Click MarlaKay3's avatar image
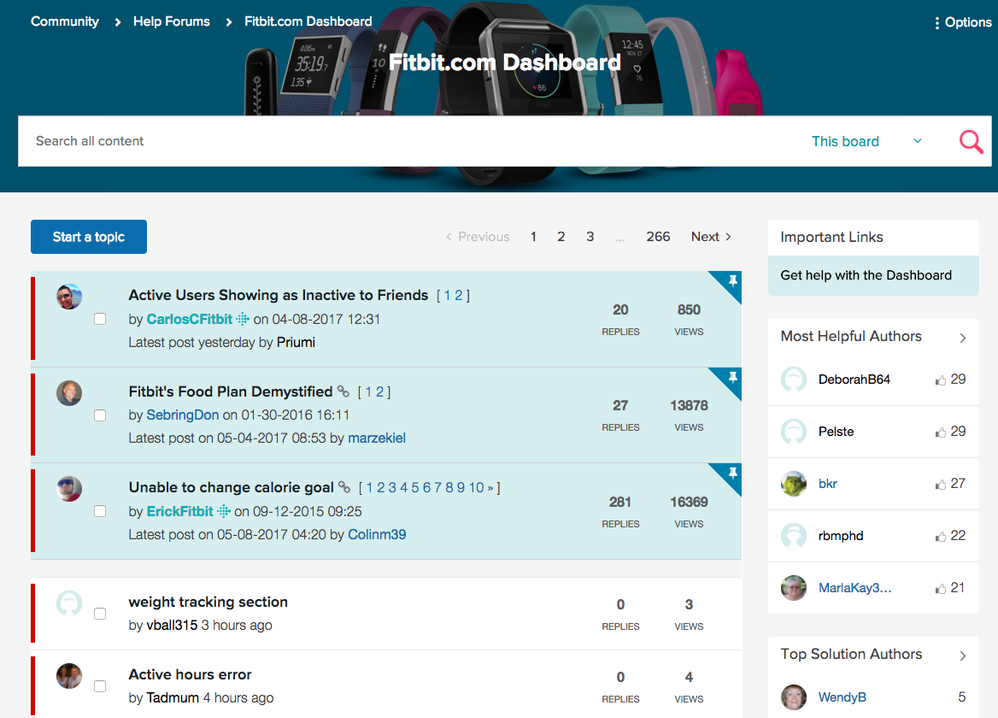This screenshot has width=998, height=718. 794,588
